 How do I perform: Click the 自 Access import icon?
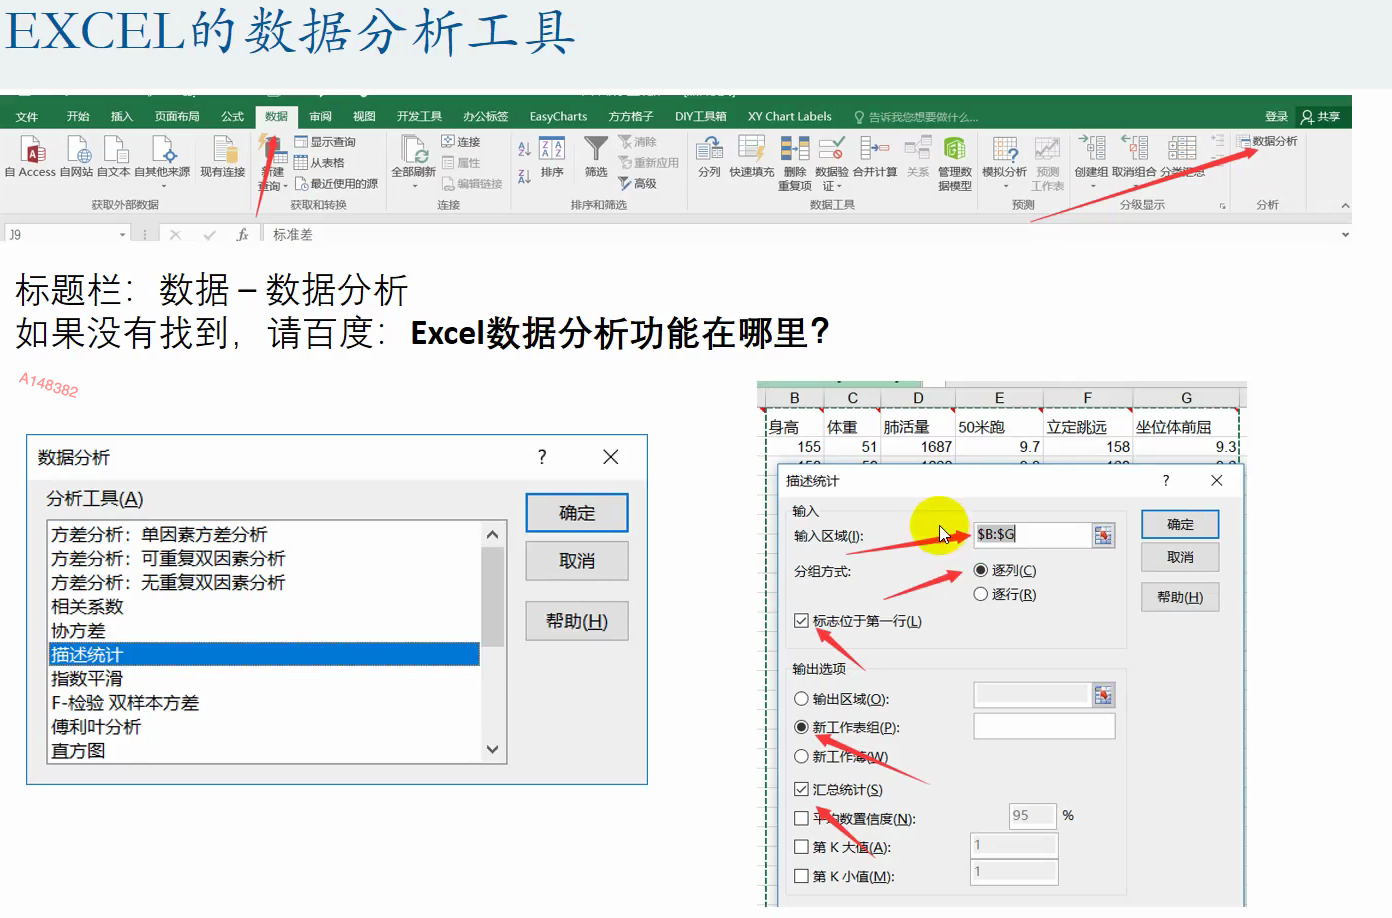[33, 150]
